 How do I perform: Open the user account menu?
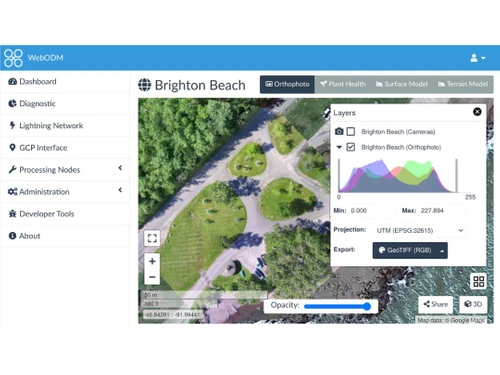[x=478, y=58]
